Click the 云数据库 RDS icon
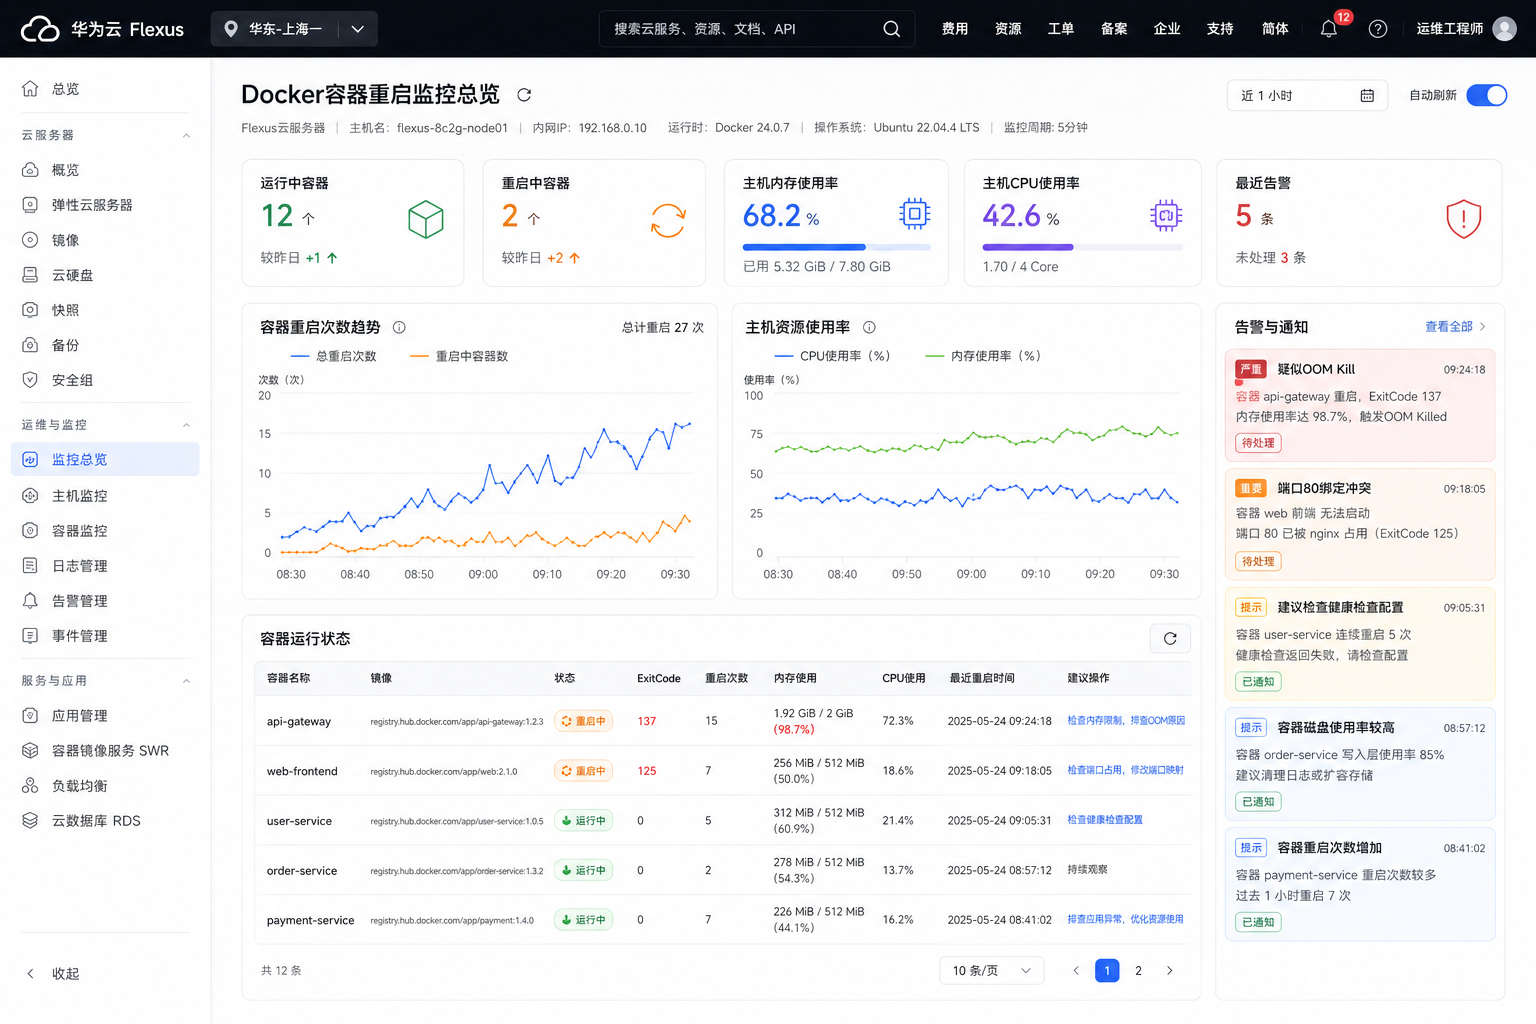Image resolution: width=1536 pixels, height=1024 pixels. (30, 821)
